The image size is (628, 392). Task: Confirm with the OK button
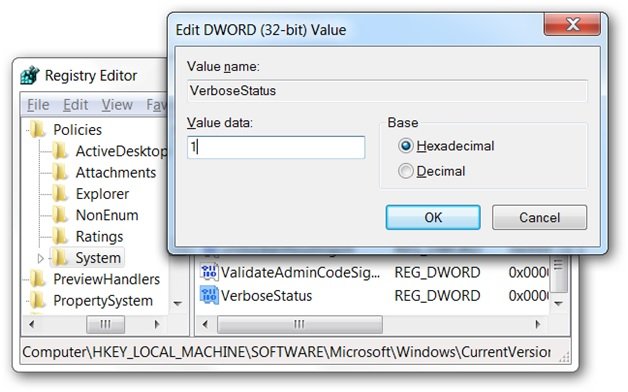[x=433, y=217]
